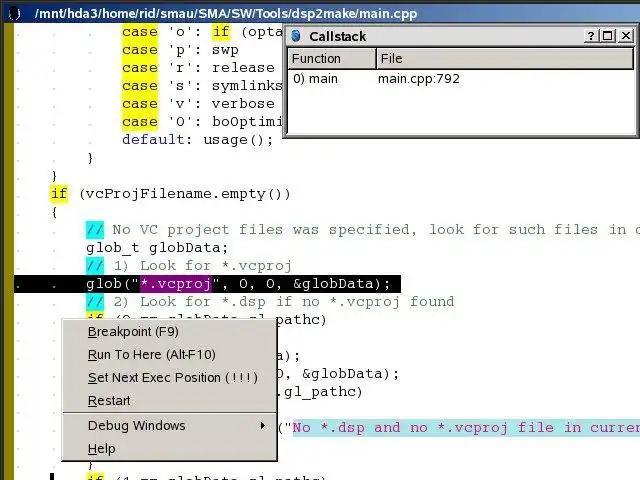The width and height of the screenshot is (640, 480).
Task: Click the highlighted glob("*.vcproj") line
Action: tap(207, 284)
